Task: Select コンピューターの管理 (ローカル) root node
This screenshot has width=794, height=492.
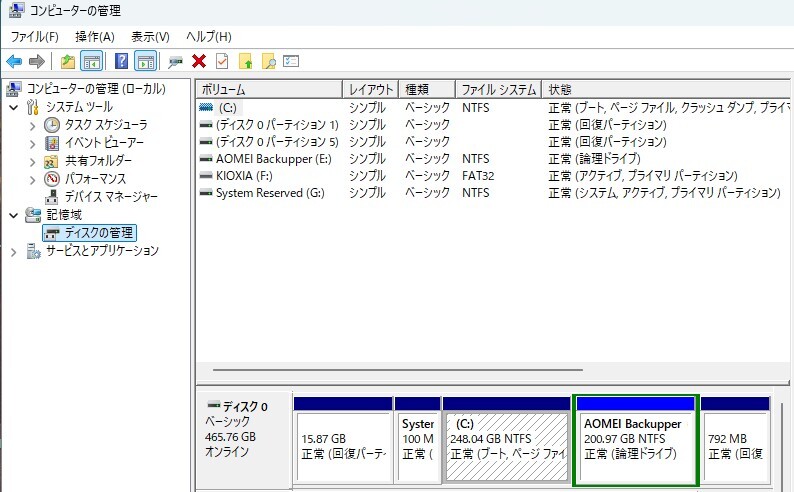Action: [96, 89]
